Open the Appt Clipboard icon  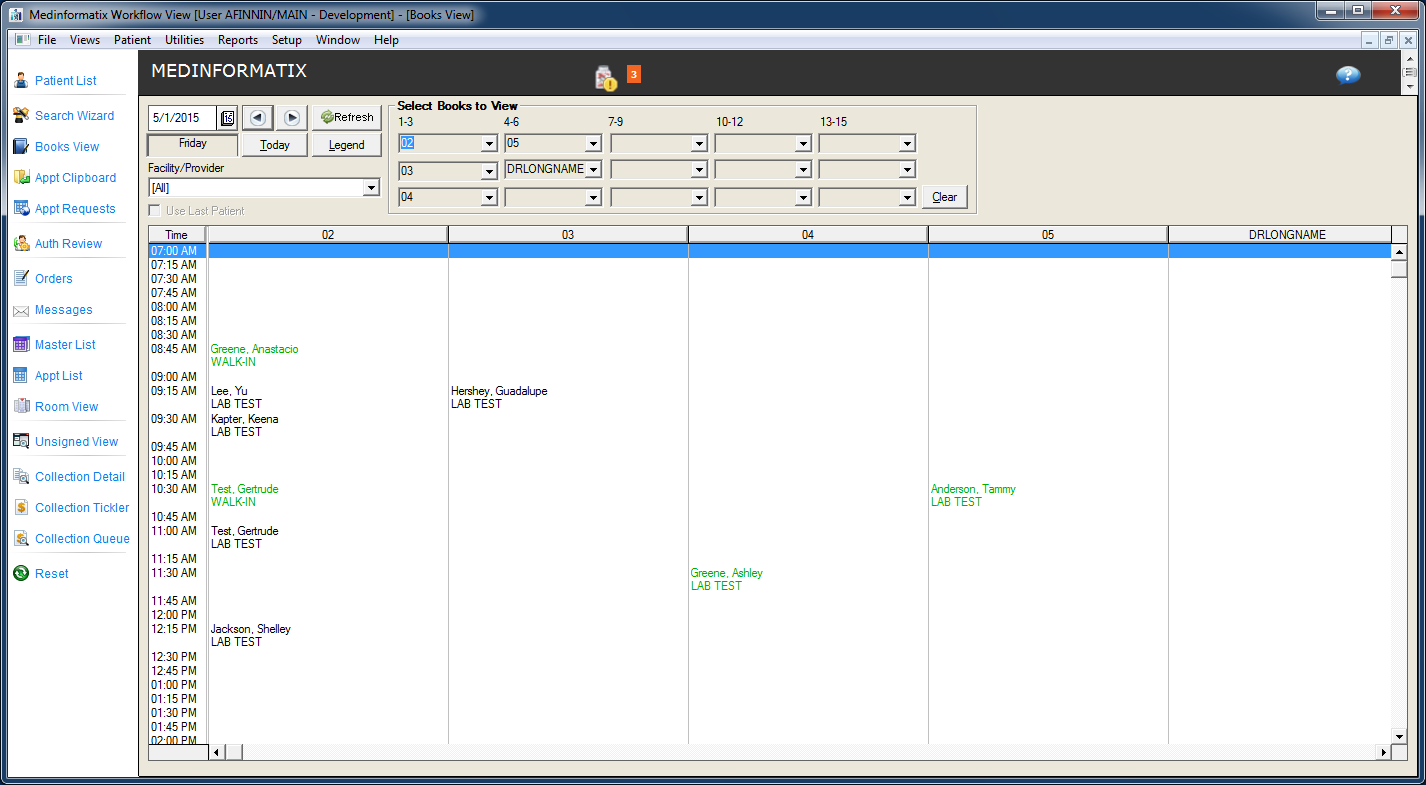(x=21, y=178)
